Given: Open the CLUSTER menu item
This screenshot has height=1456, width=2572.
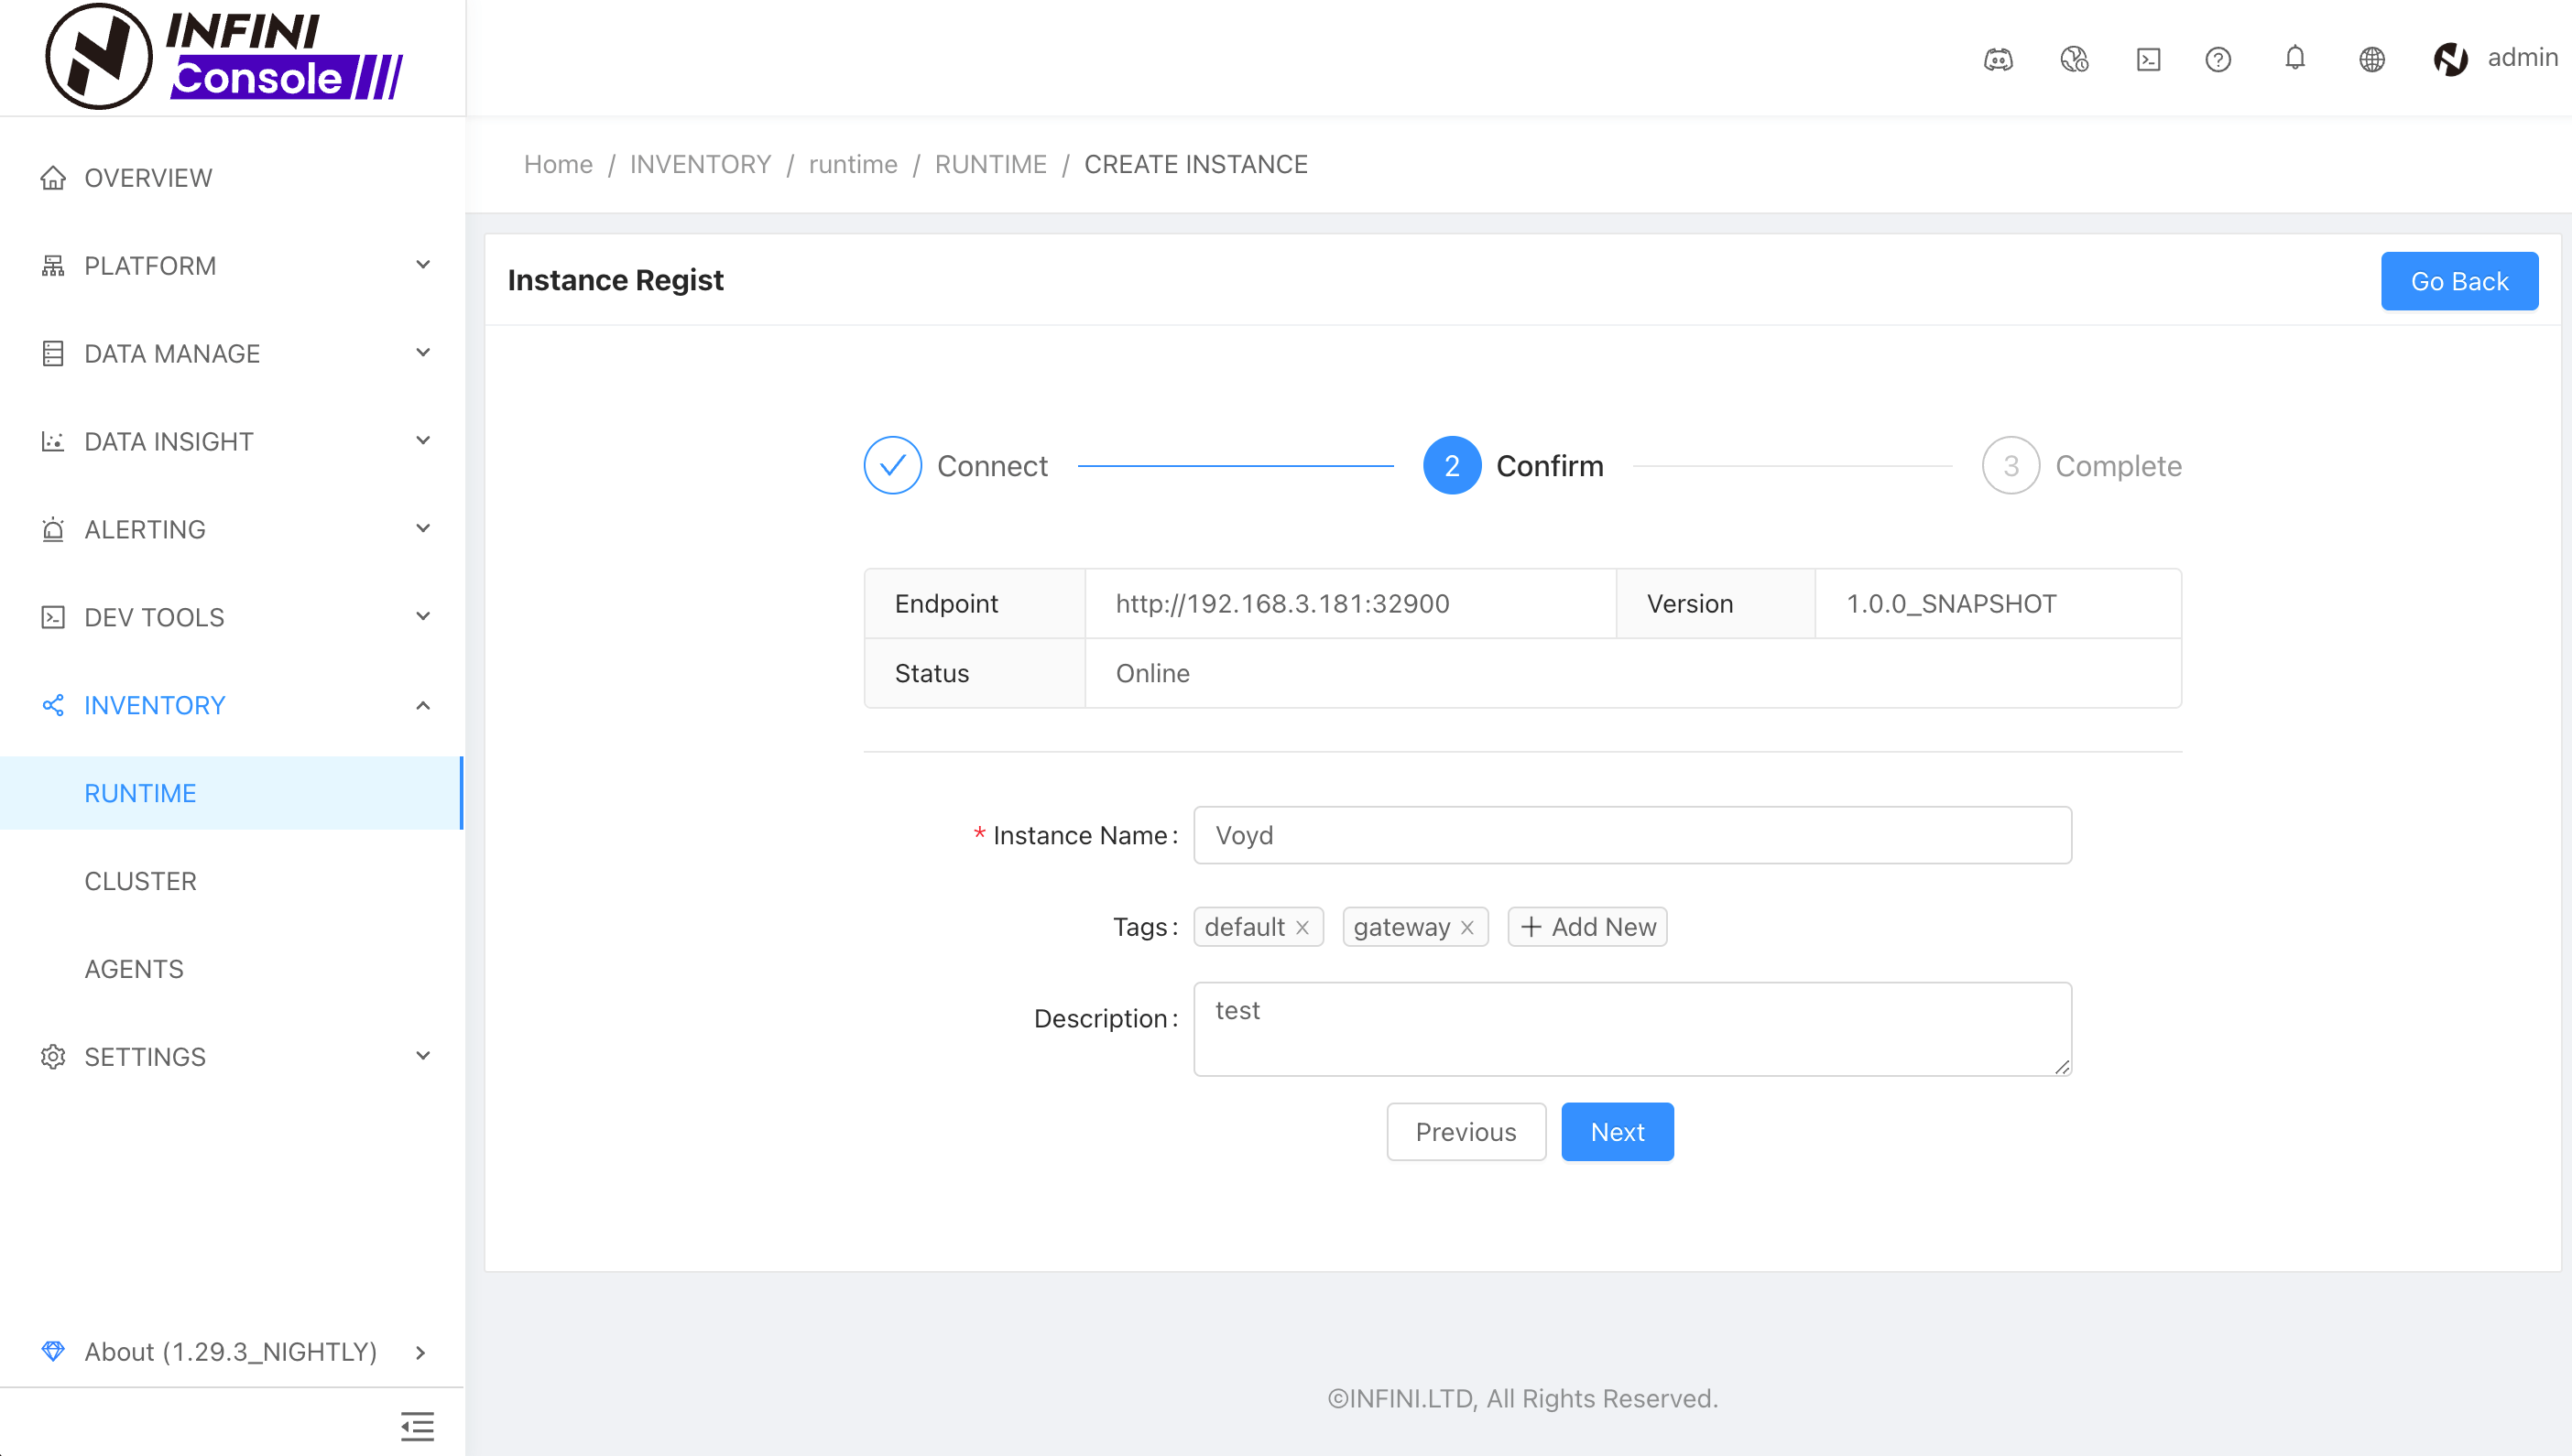Looking at the screenshot, I should (140, 881).
